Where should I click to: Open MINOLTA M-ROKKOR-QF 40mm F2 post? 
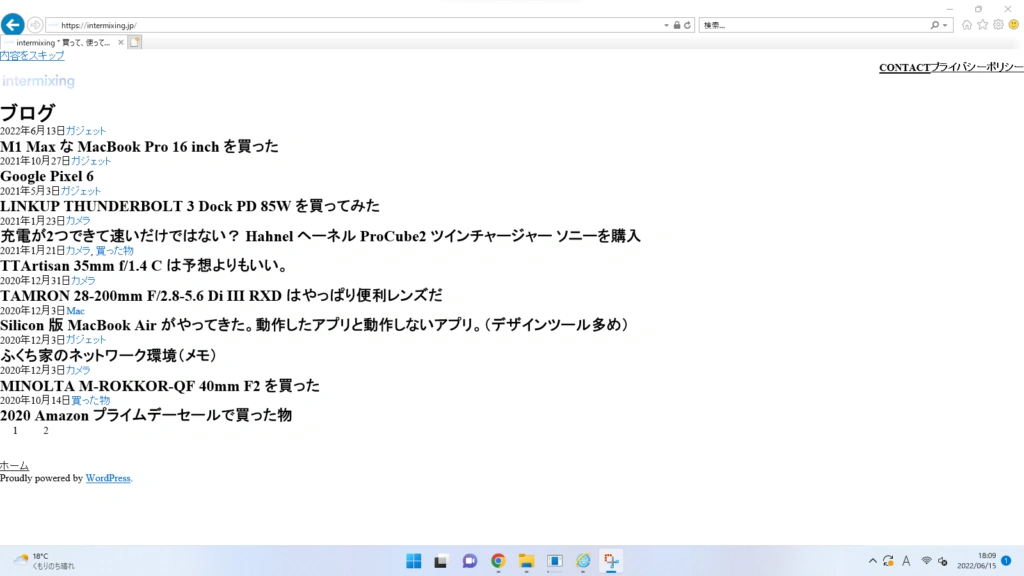pyautogui.click(x=160, y=386)
